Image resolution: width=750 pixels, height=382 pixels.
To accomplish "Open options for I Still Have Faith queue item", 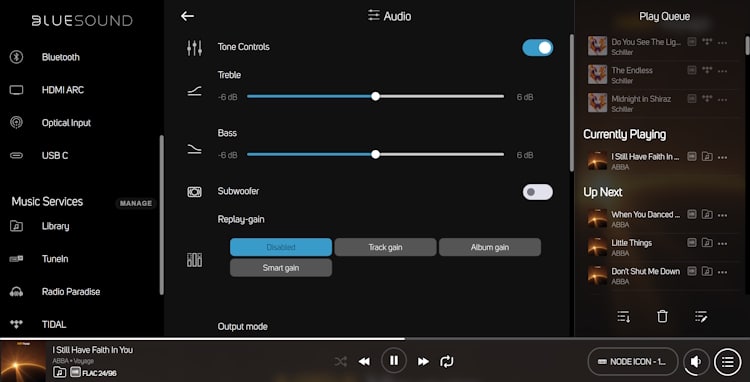I will pyautogui.click(x=723, y=157).
